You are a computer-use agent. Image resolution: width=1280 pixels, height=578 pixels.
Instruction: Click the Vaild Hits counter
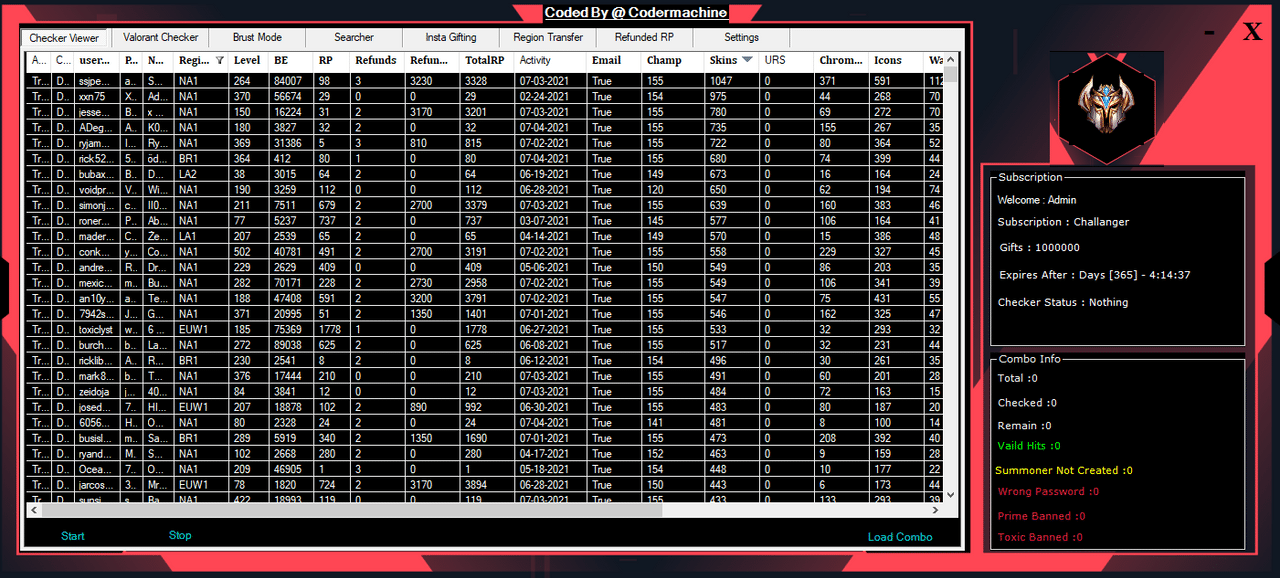click(1029, 446)
